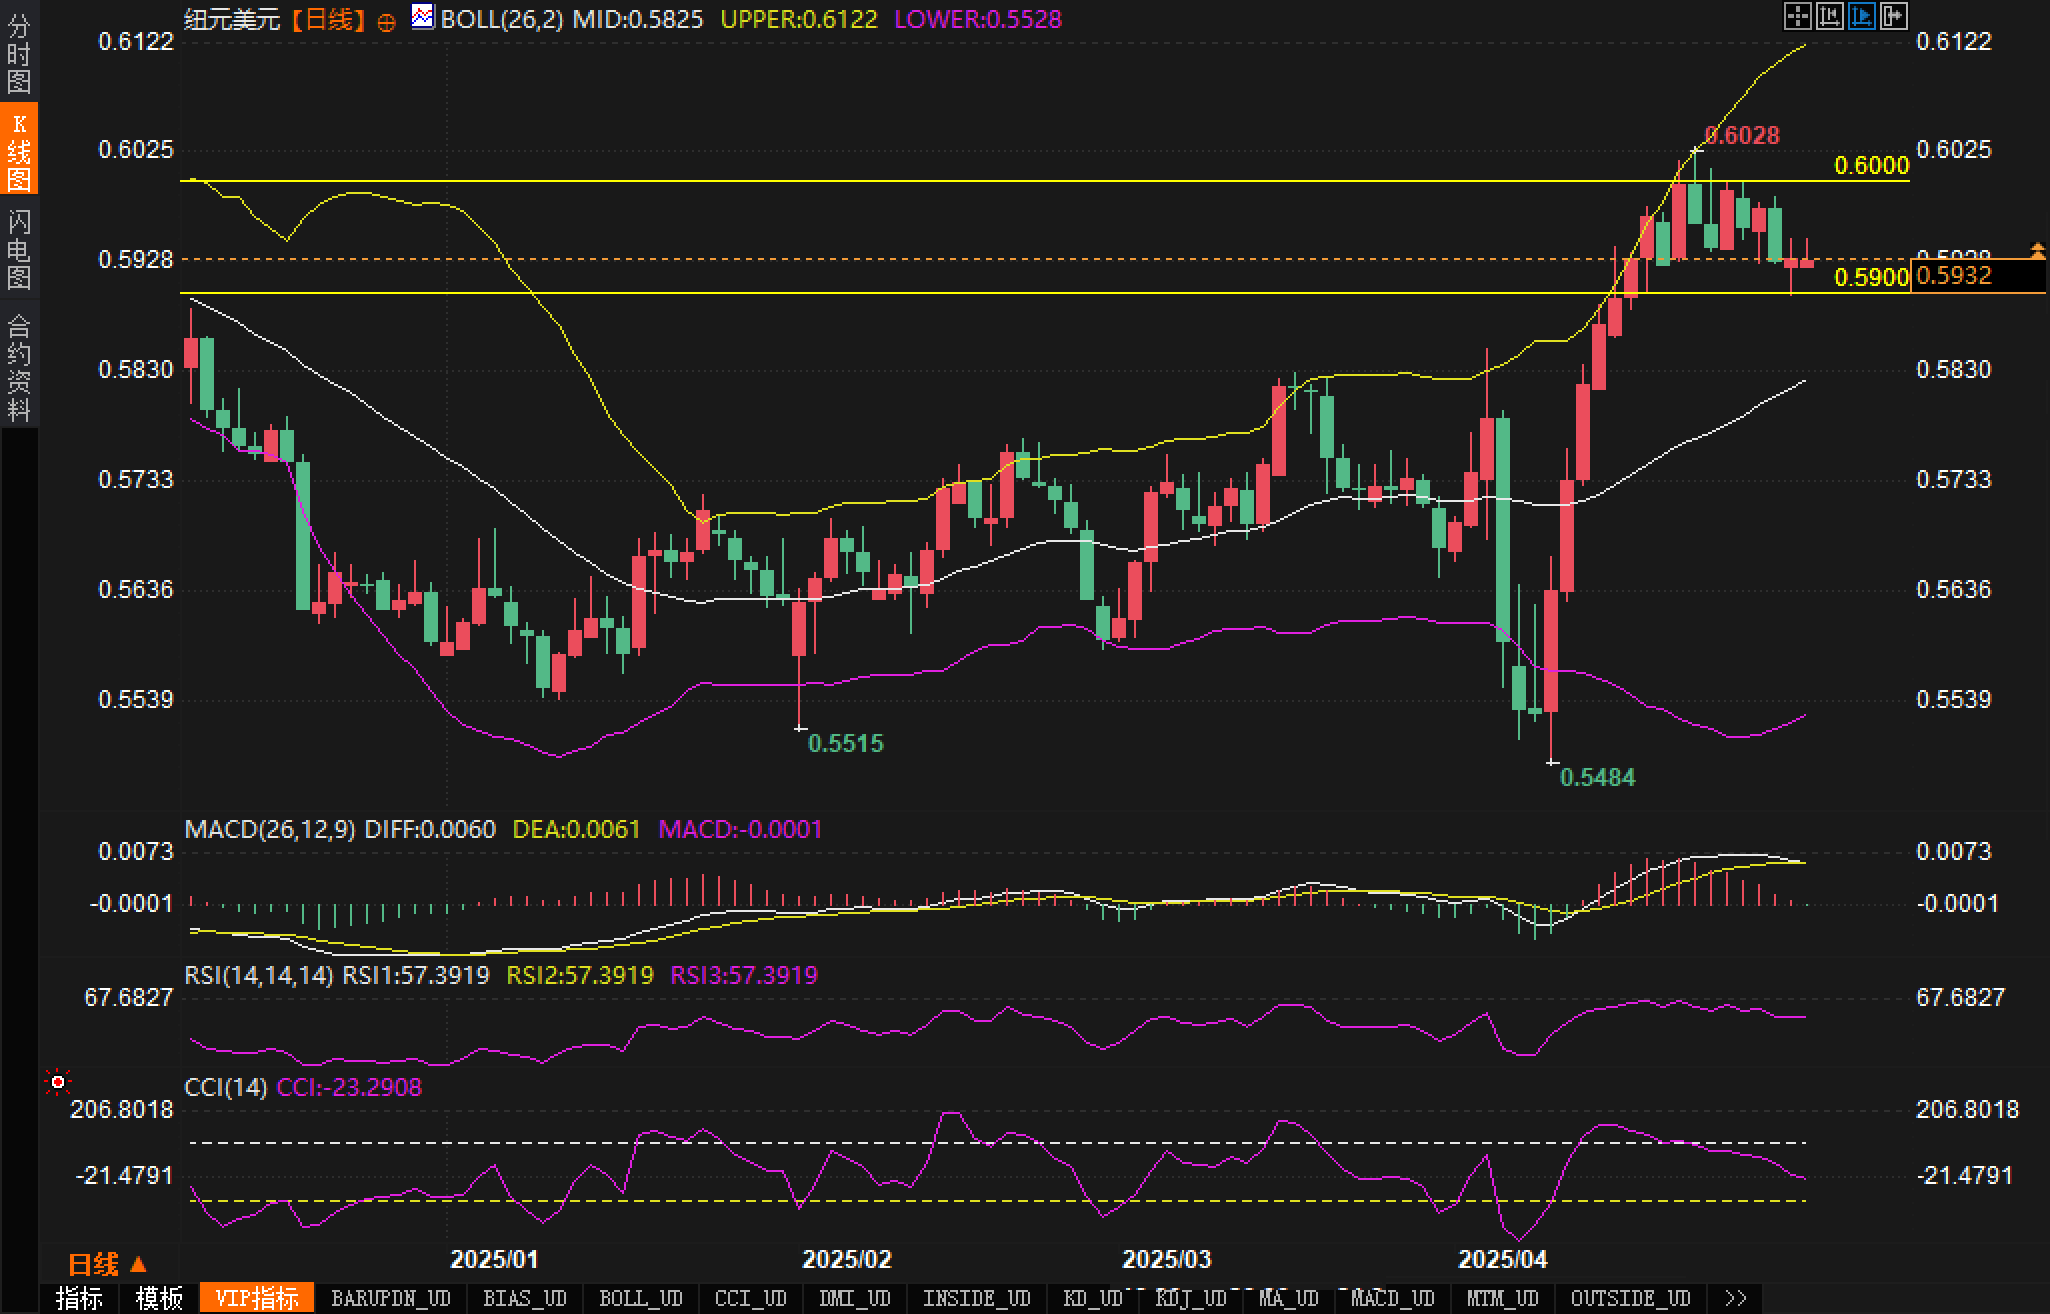Click the orange circle icon after 日线

coord(386,22)
